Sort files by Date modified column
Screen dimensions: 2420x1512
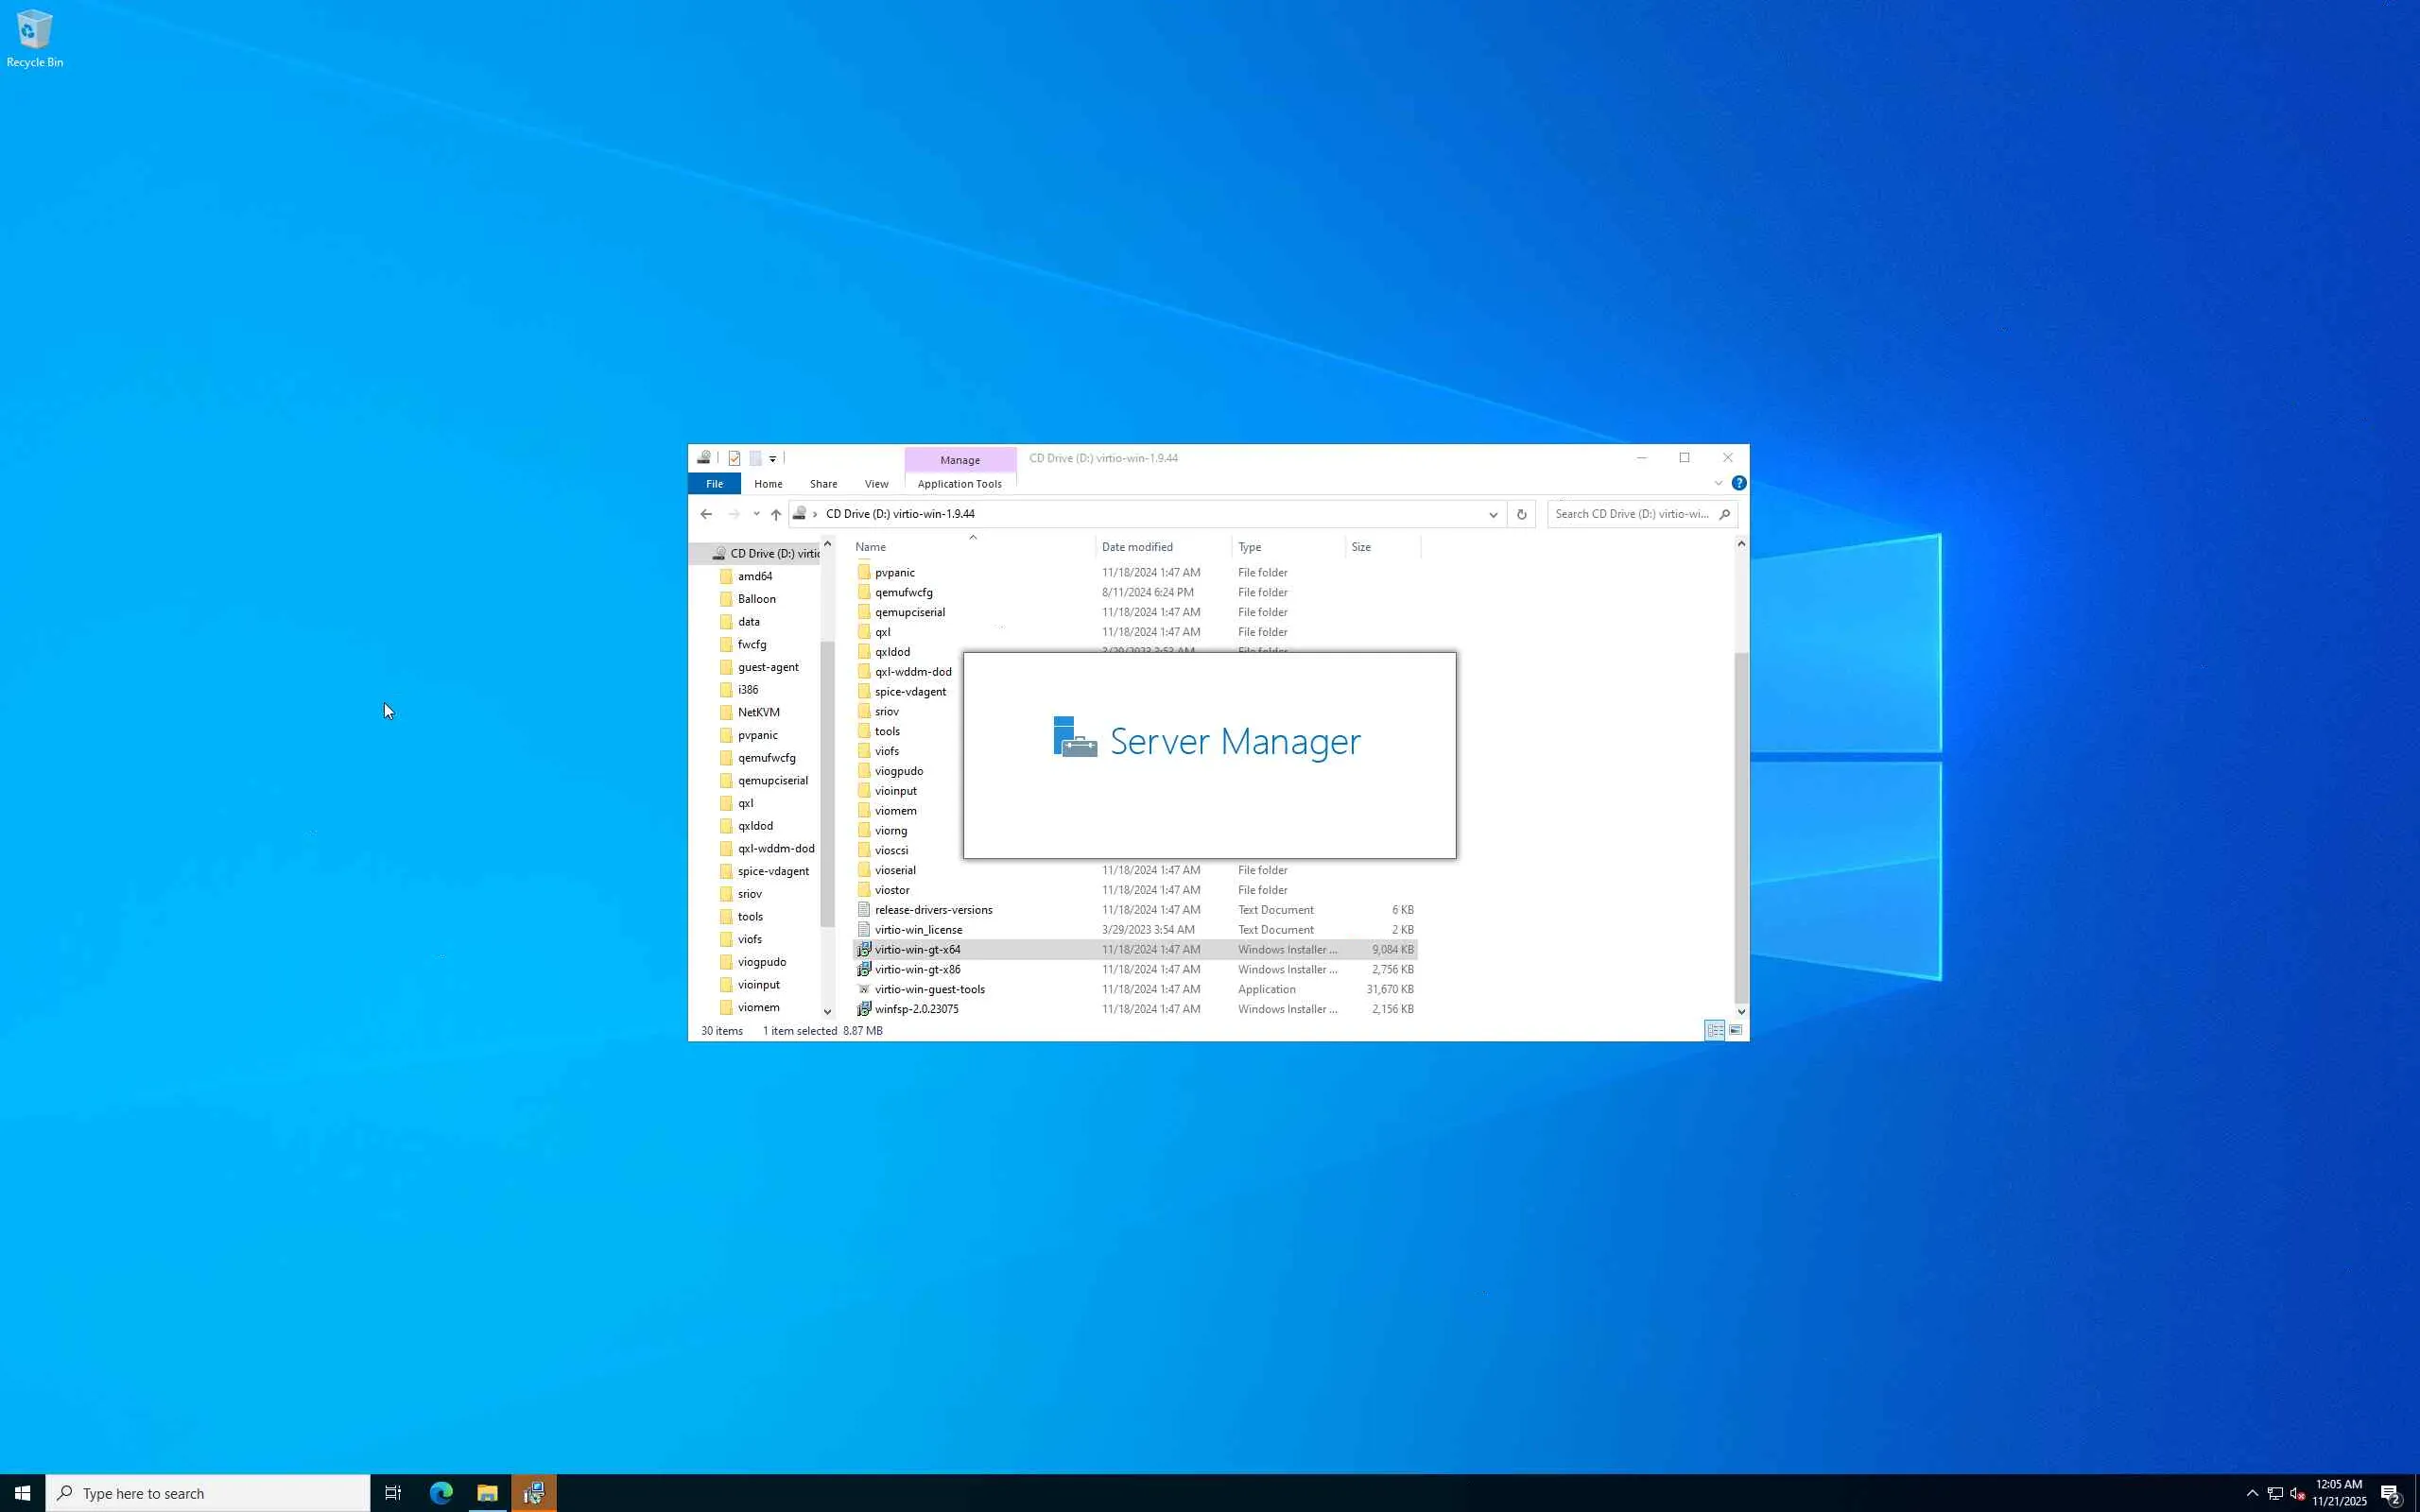(x=1137, y=547)
